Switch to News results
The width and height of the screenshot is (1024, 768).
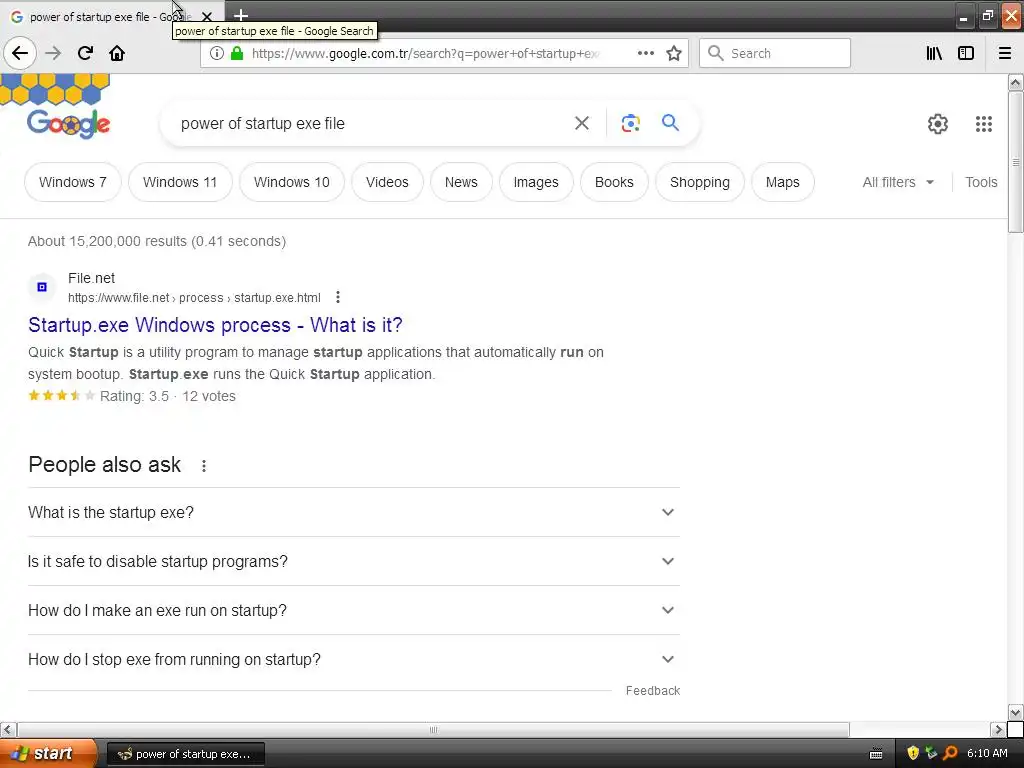pos(461,182)
